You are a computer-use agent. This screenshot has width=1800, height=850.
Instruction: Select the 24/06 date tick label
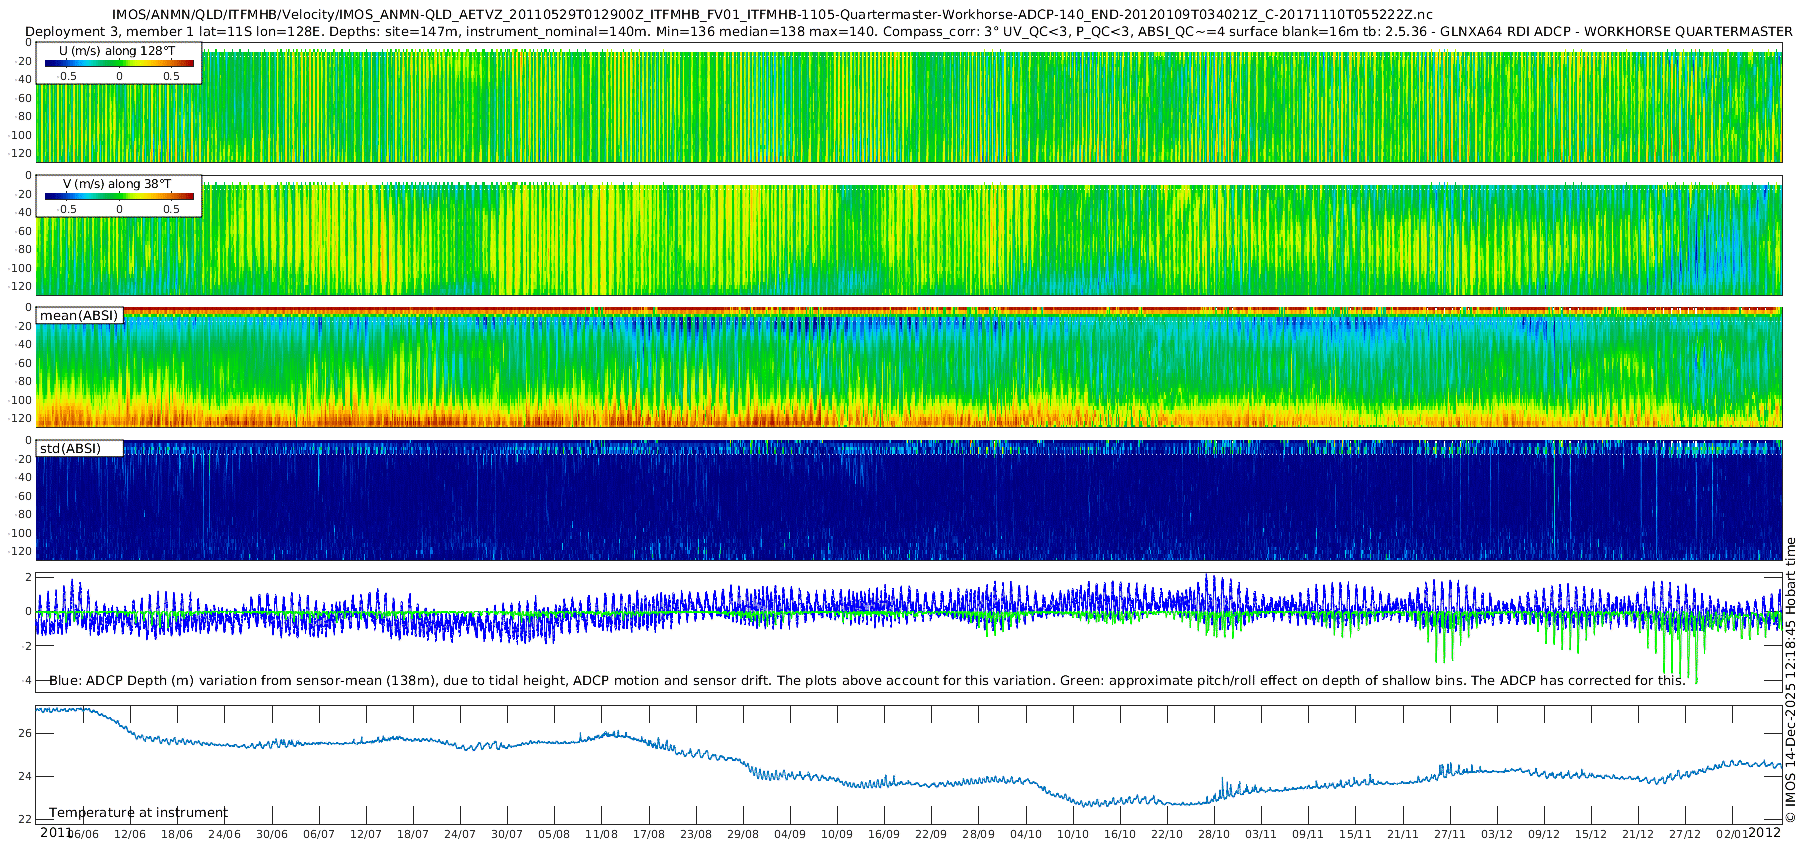[224, 834]
